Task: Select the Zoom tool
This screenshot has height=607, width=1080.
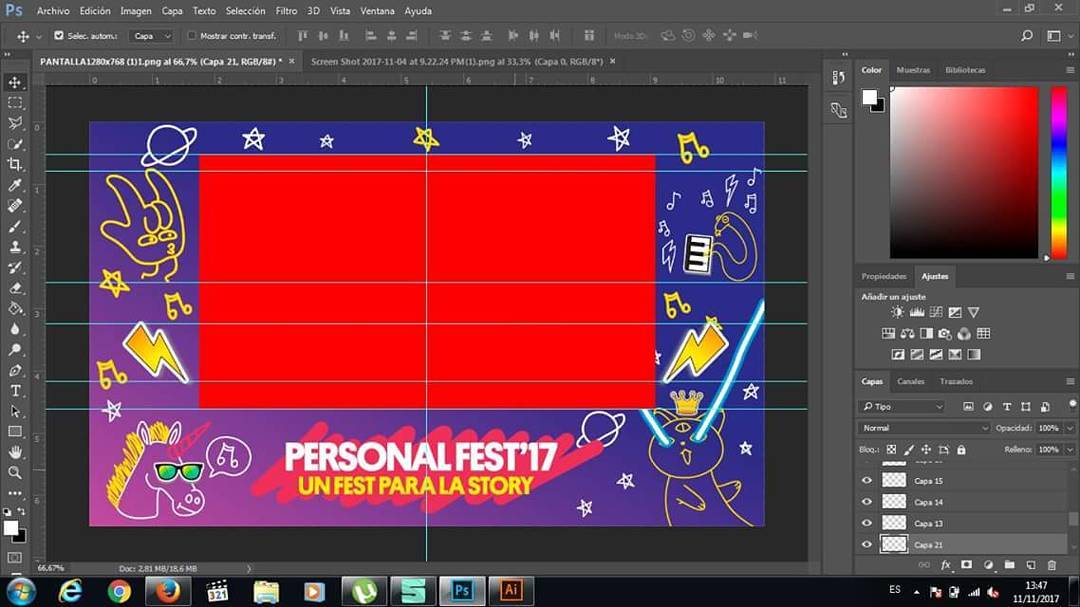Action: (14, 473)
